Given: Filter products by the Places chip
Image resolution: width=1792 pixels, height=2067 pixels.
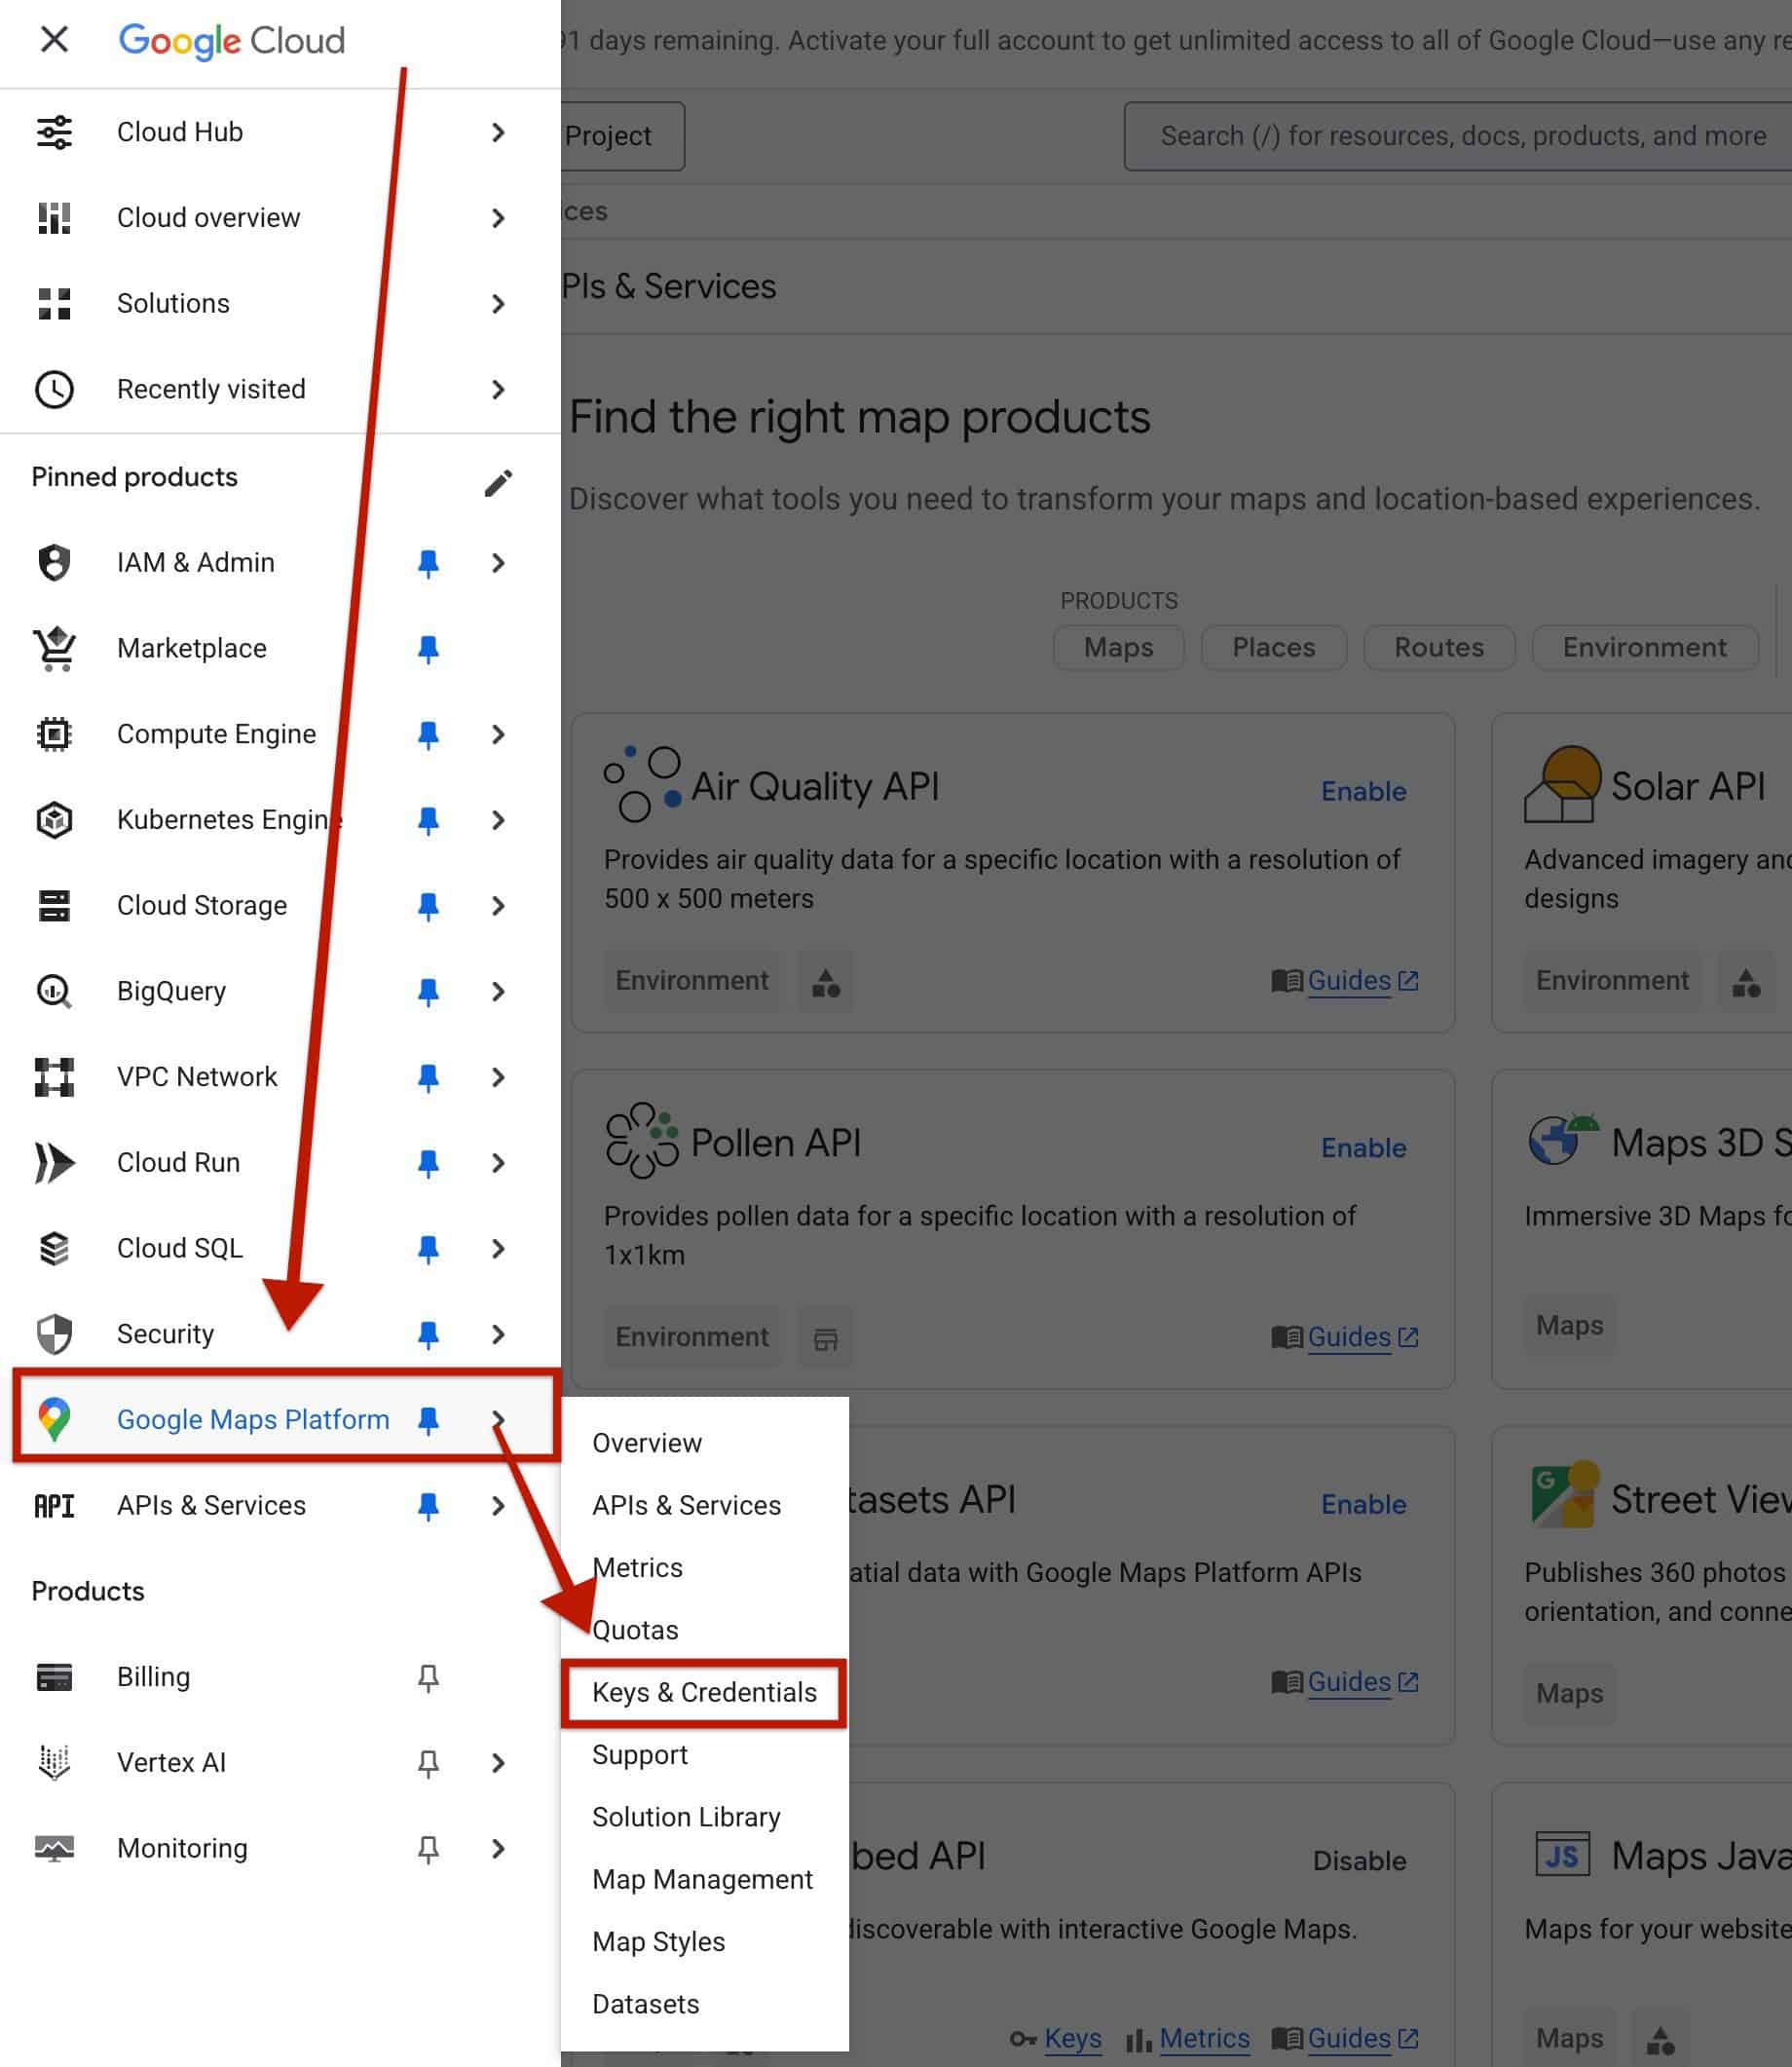Looking at the screenshot, I should point(1273,647).
